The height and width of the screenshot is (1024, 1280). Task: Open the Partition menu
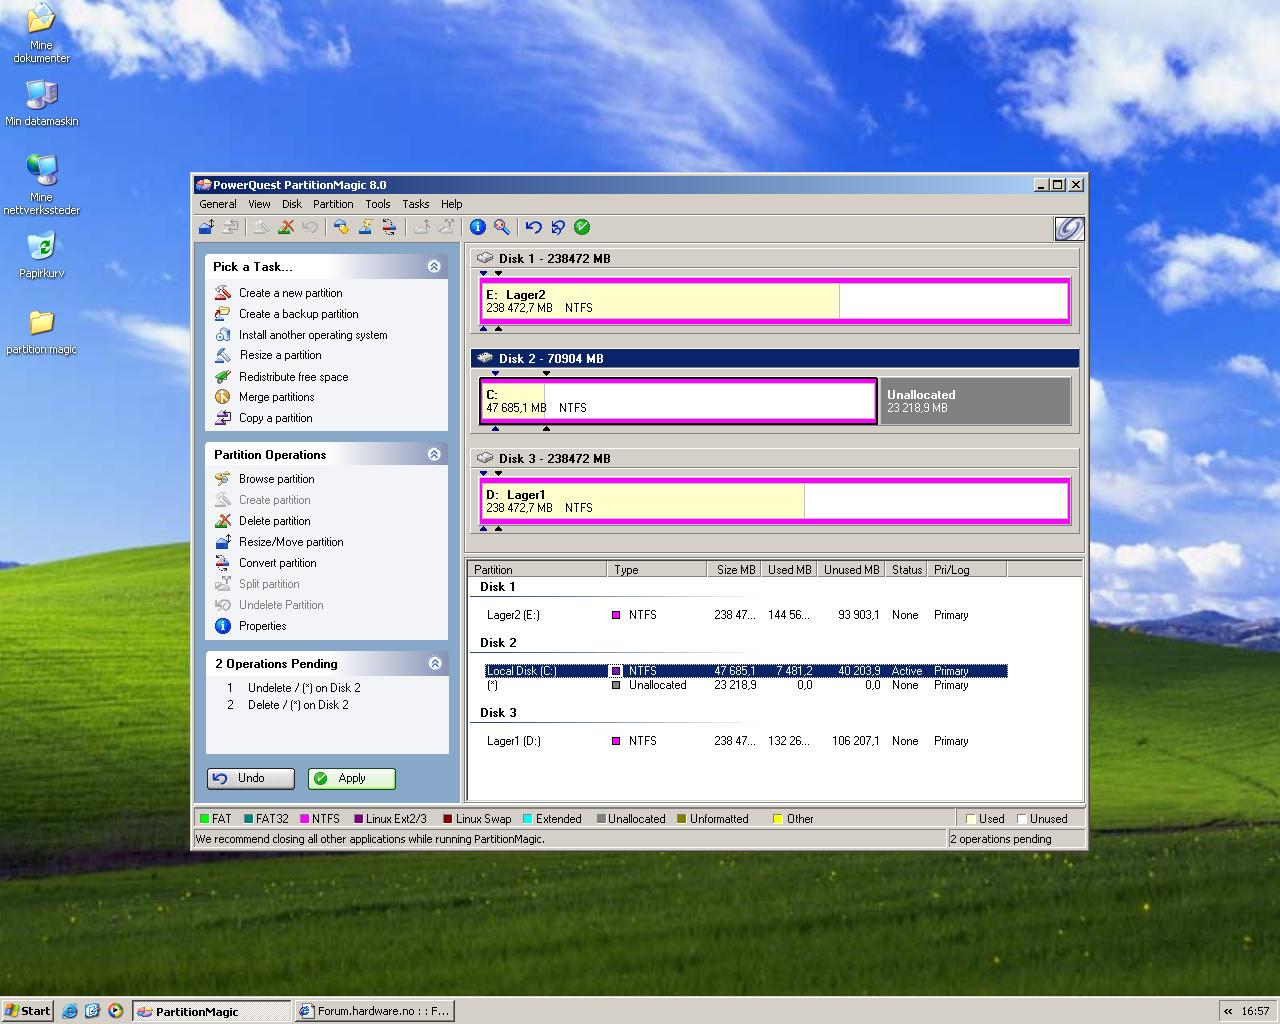(x=333, y=204)
